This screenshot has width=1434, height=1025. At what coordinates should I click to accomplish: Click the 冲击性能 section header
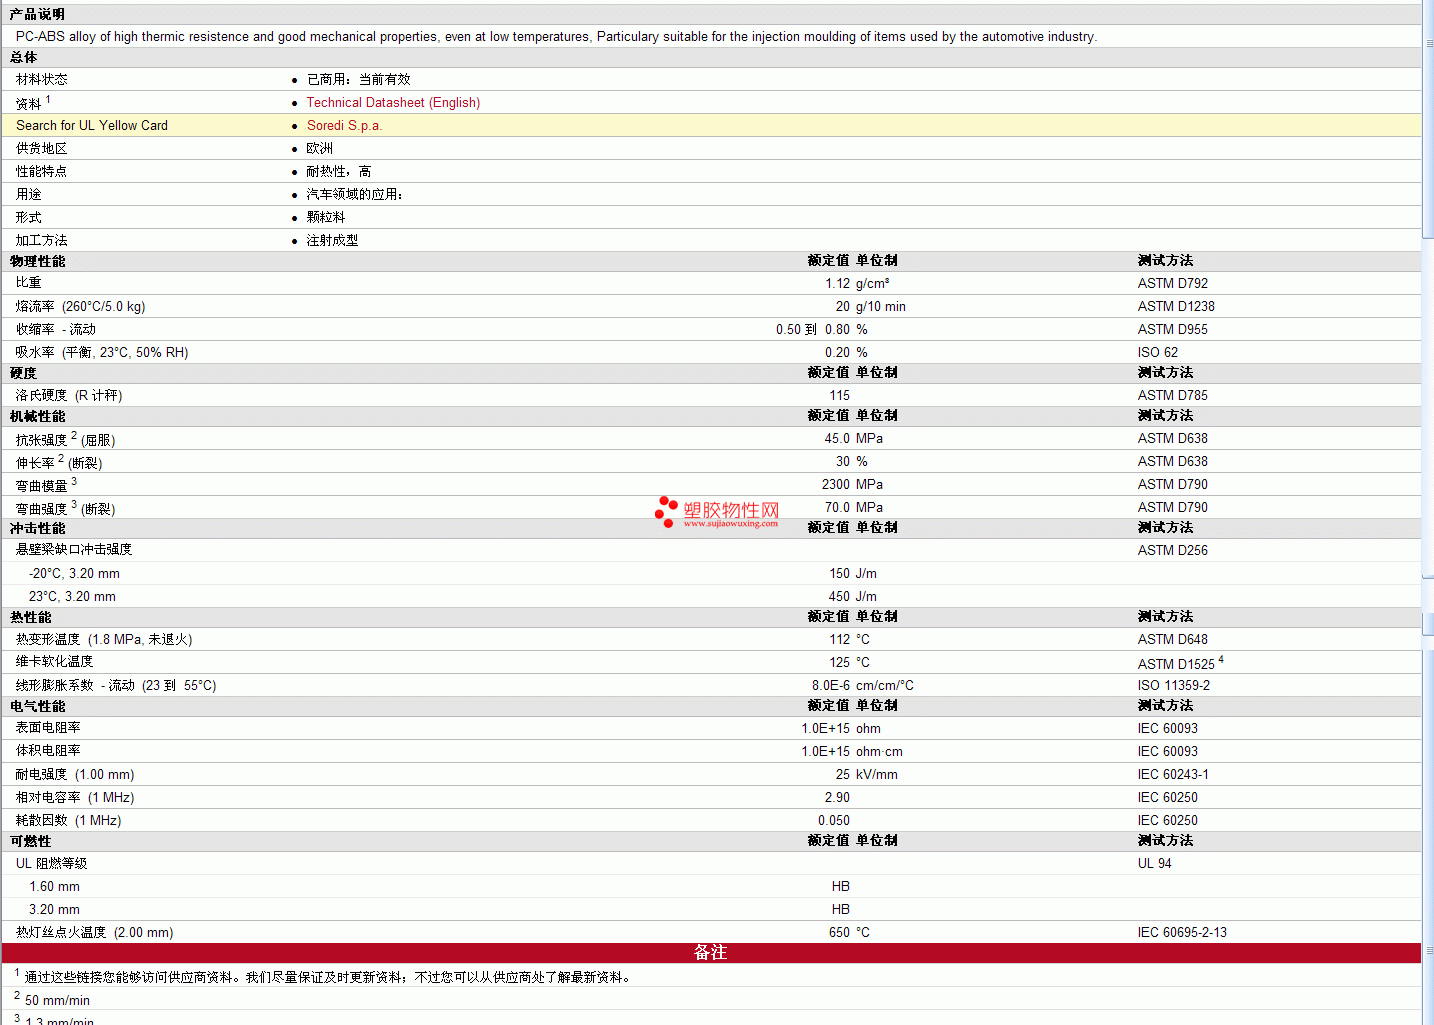coord(38,528)
